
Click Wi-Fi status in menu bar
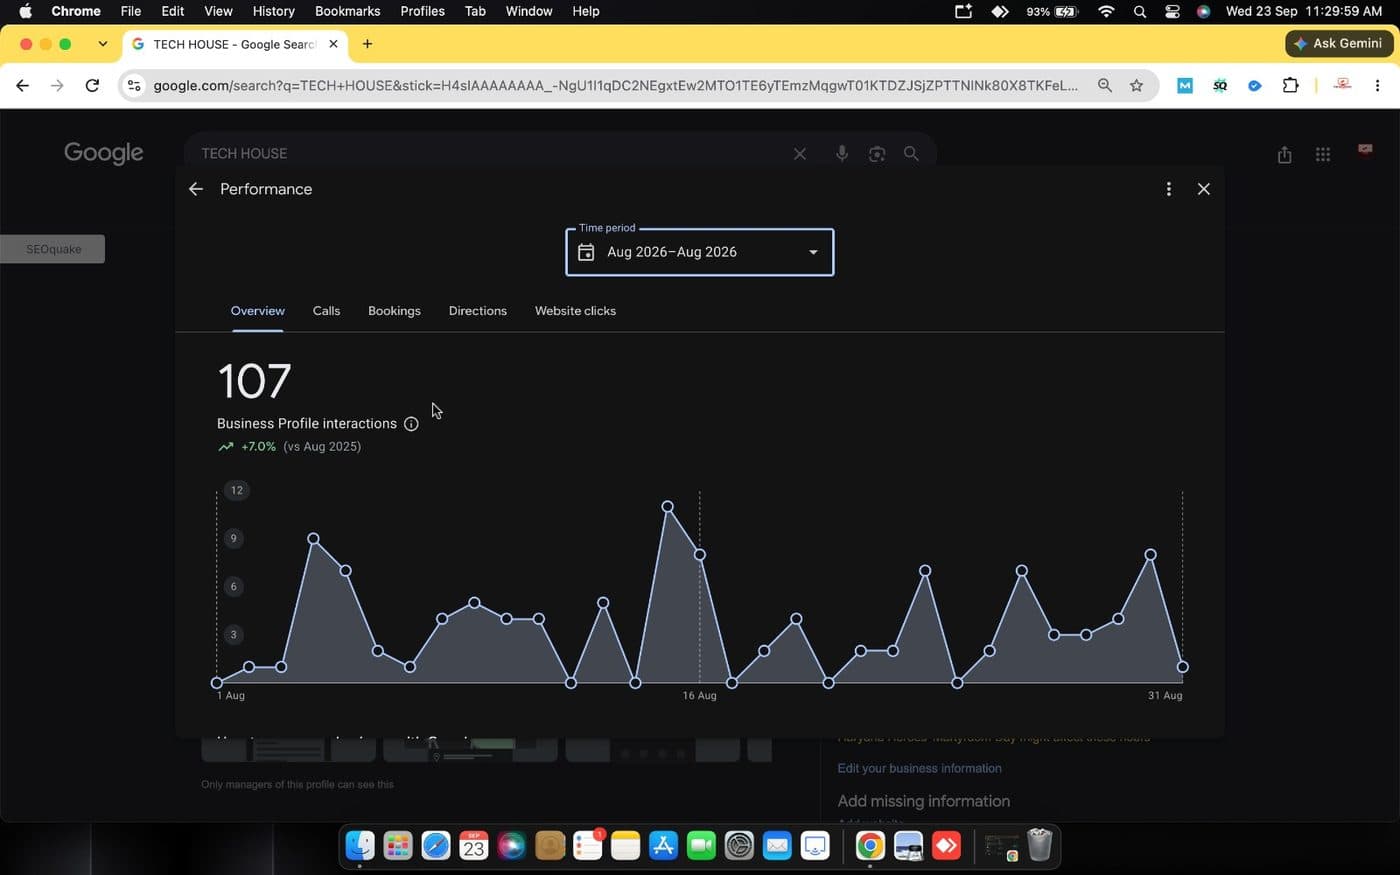(x=1106, y=11)
